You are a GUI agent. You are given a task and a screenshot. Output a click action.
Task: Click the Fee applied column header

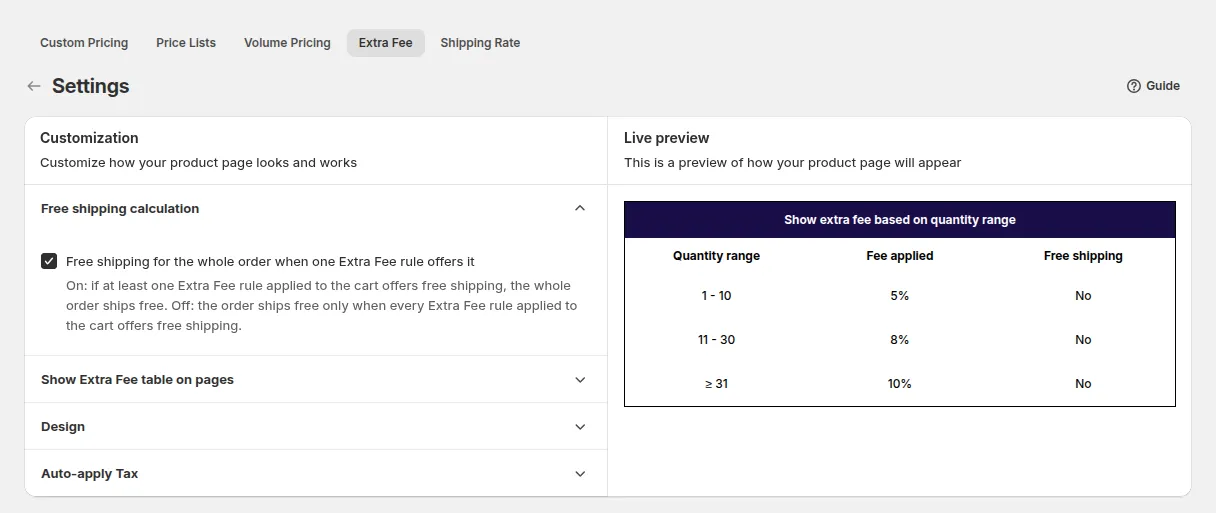point(900,256)
